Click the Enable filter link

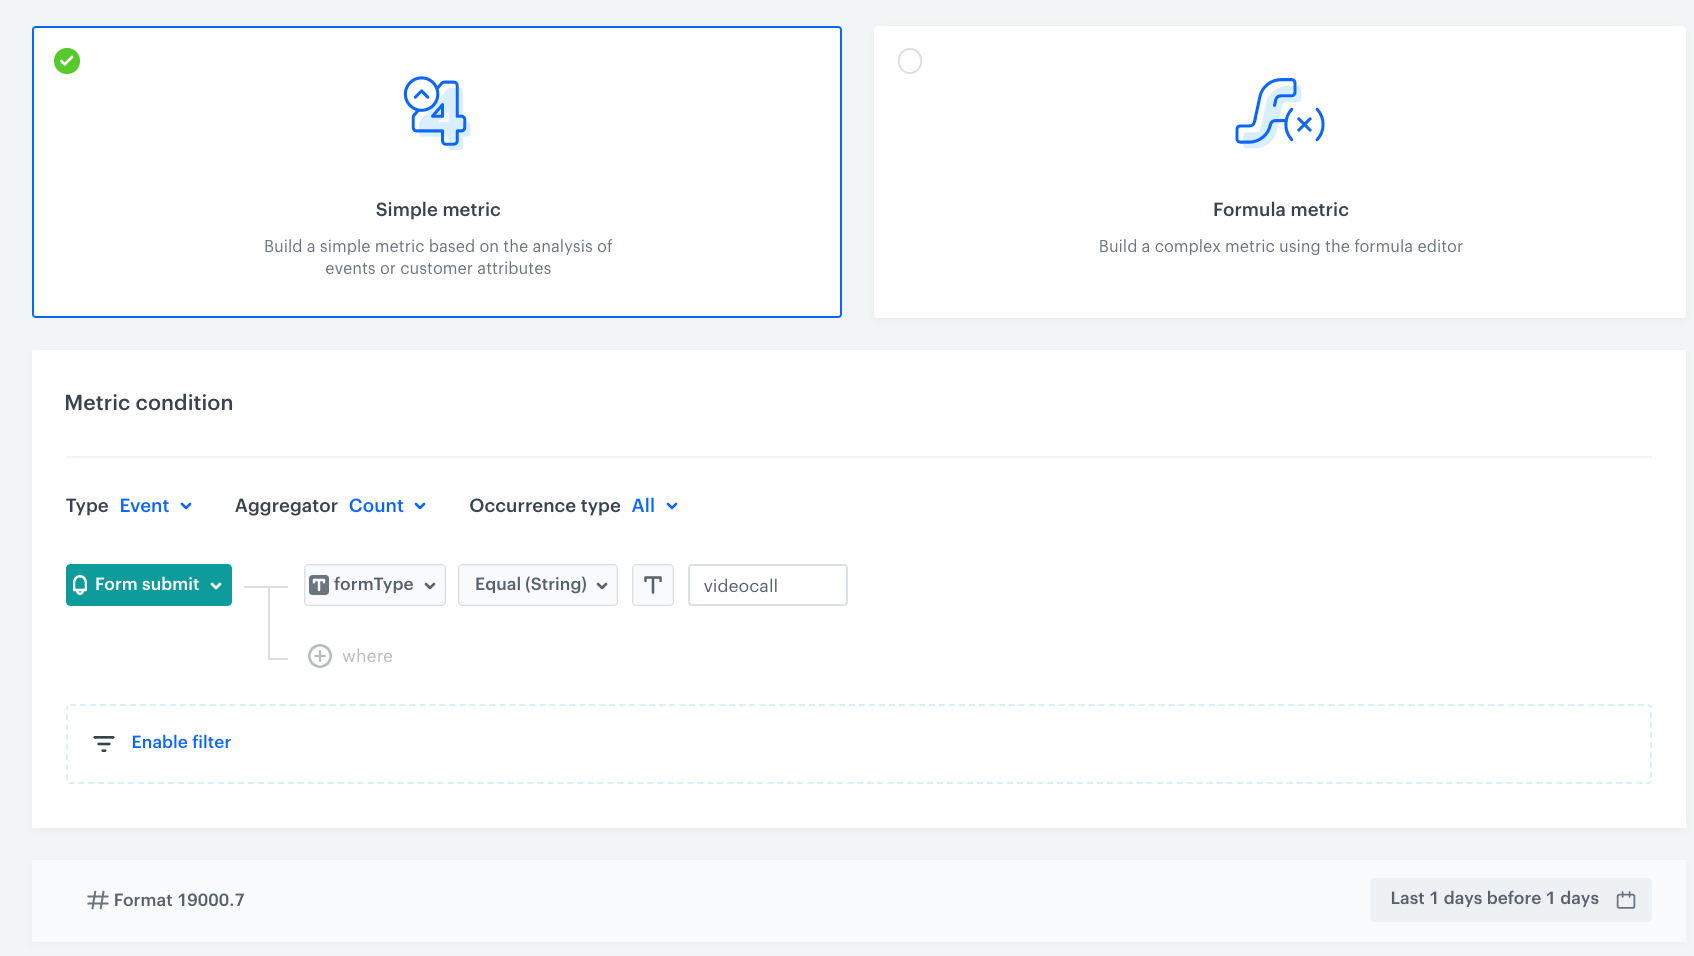(x=181, y=743)
